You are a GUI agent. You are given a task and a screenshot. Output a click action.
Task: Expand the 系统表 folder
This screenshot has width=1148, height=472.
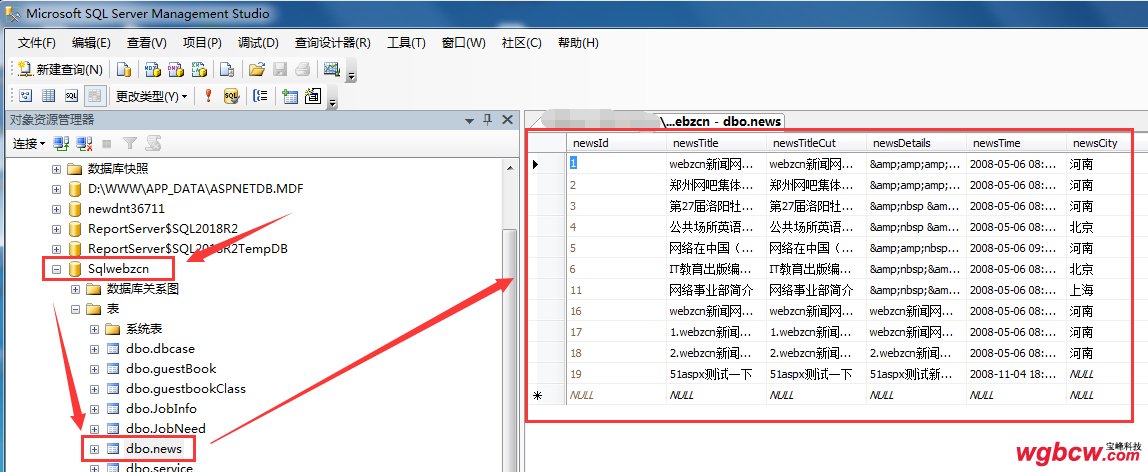pos(94,329)
